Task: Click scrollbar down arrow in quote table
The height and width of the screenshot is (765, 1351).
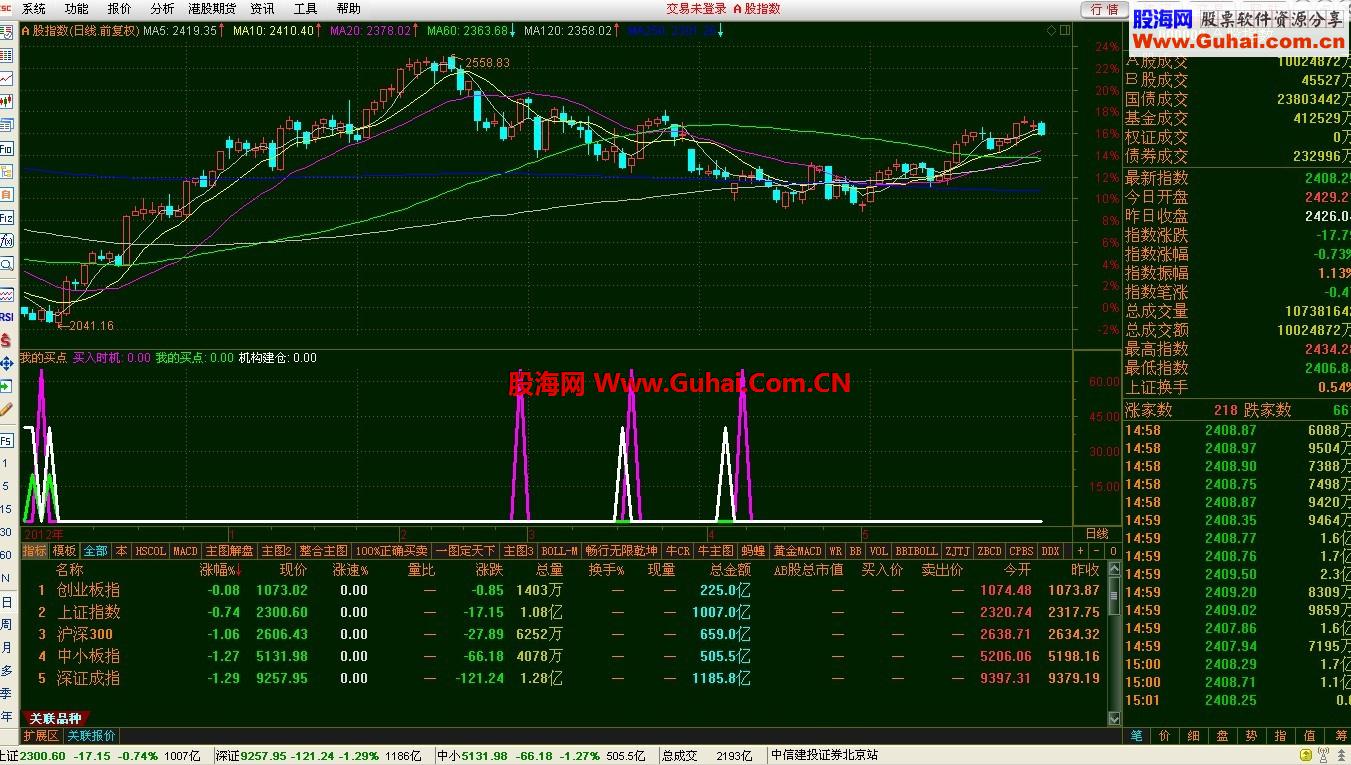Action: [x=1114, y=718]
